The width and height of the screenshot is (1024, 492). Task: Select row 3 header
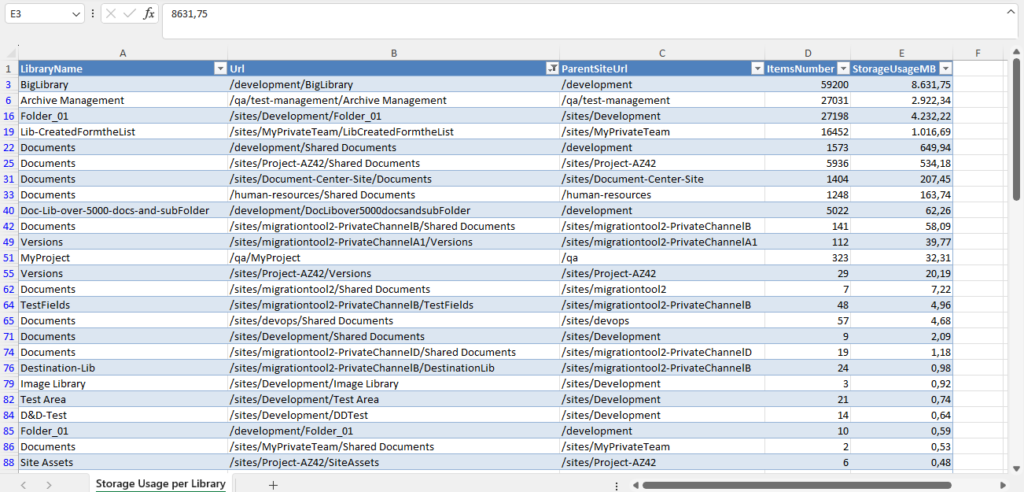(9, 84)
